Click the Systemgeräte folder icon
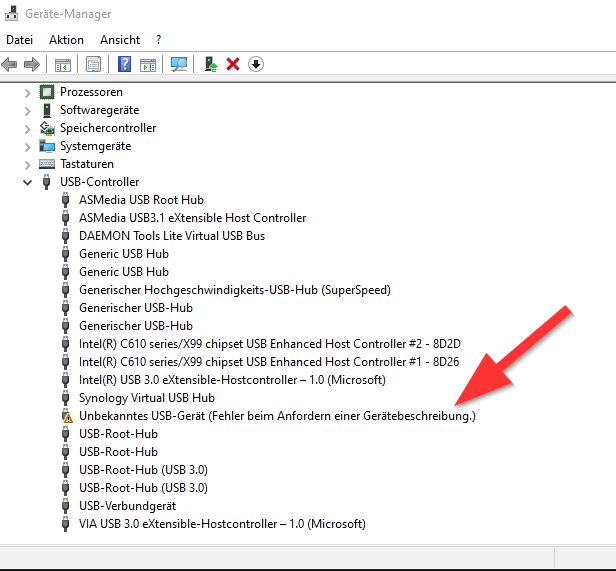This screenshot has width=616, height=571. pos(47,146)
